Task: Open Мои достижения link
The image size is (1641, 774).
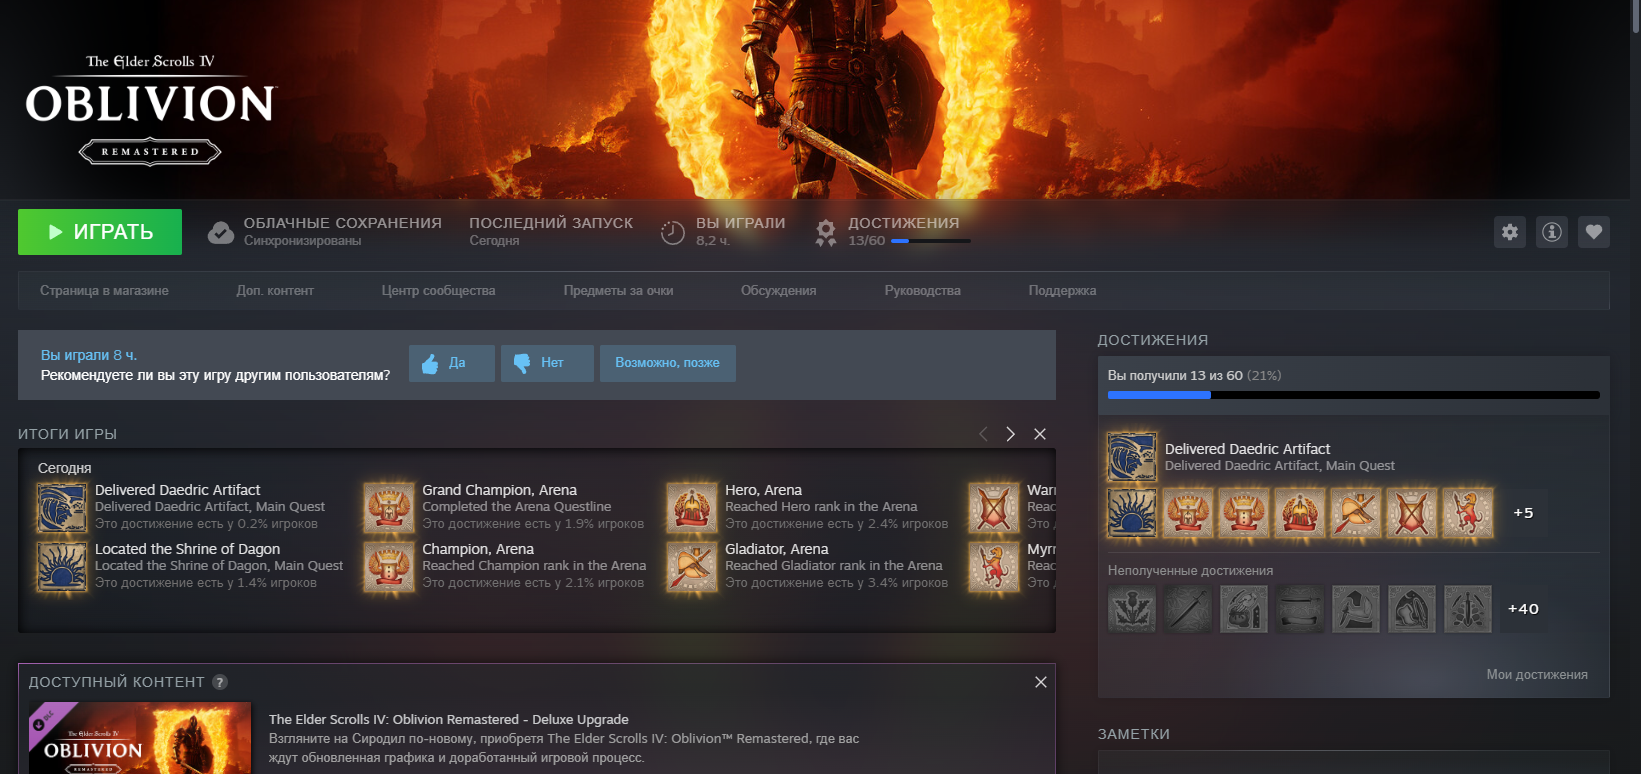Action: pyautogui.click(x=1537, y=675)
